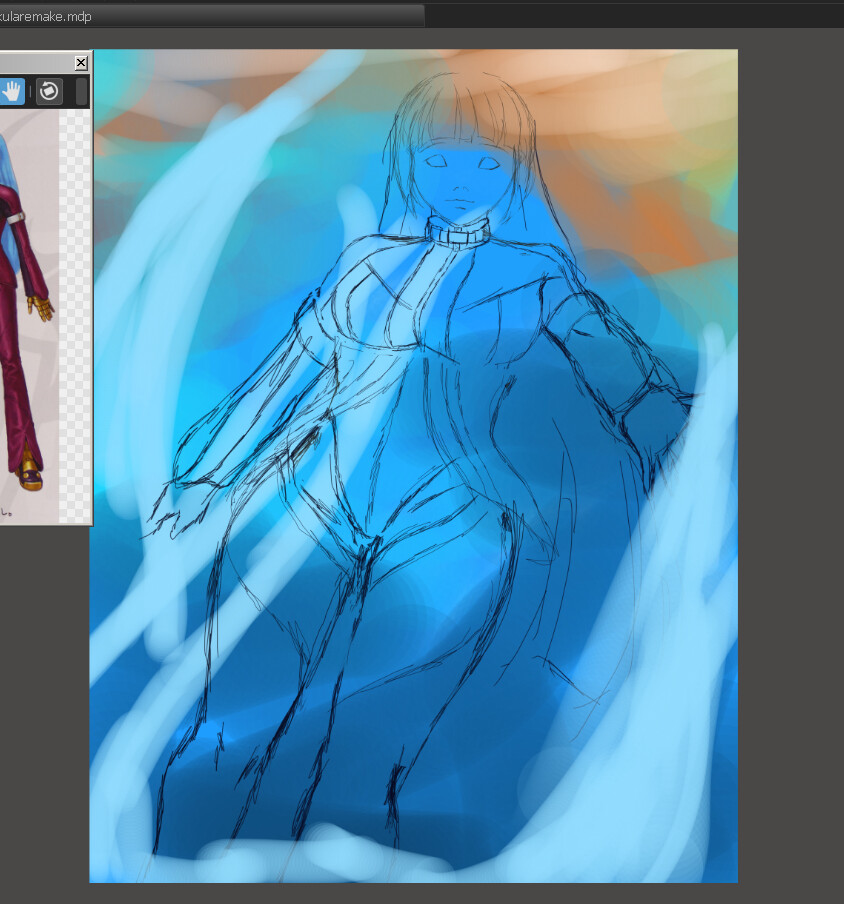Click the empty workspace right of the canvas
844x904 pixels.
tap(790, 450)
